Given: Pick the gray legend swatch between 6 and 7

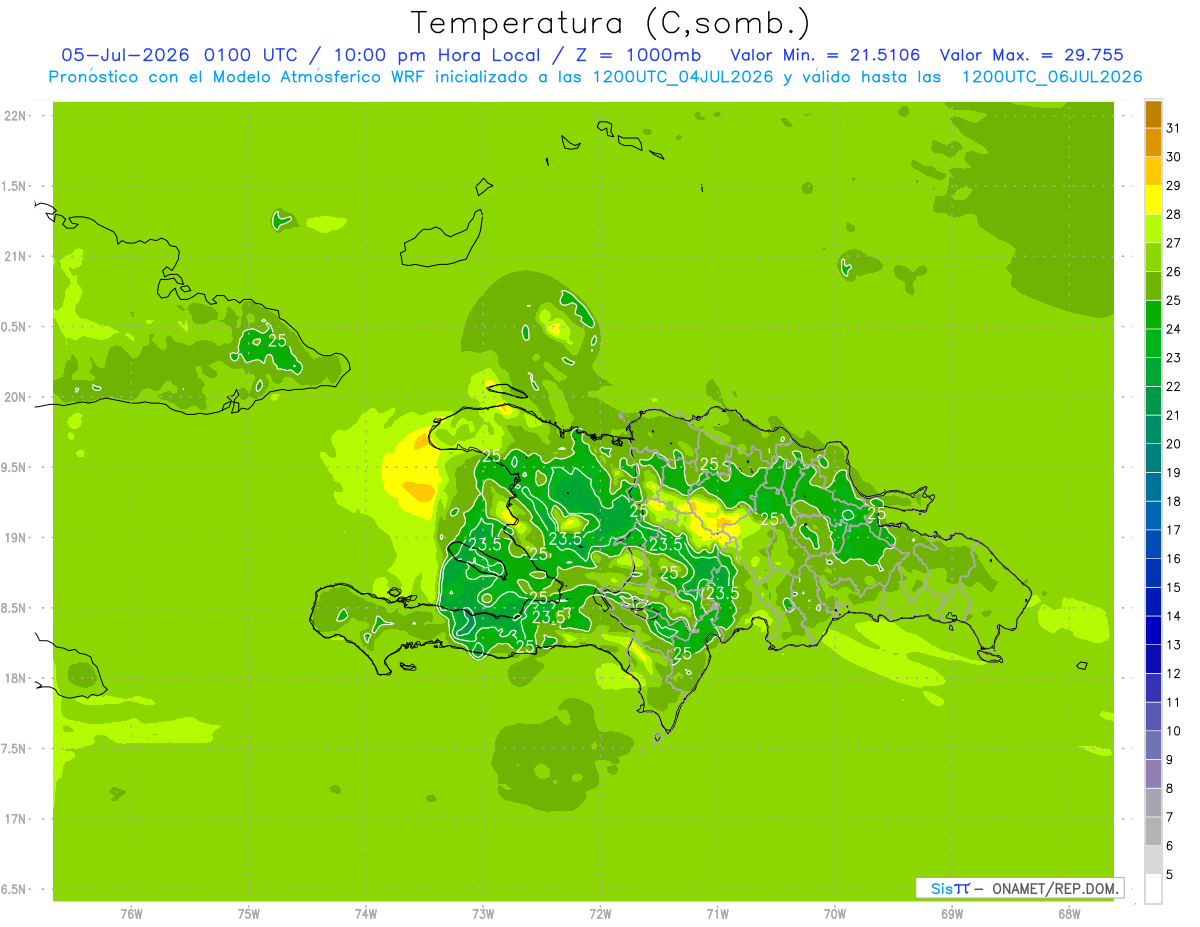Looking at the screenshot, I should coord(1153,832).
